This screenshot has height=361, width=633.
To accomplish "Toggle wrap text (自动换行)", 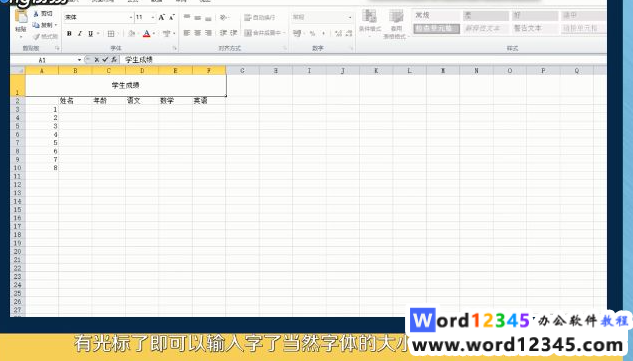I will [260, 17].
